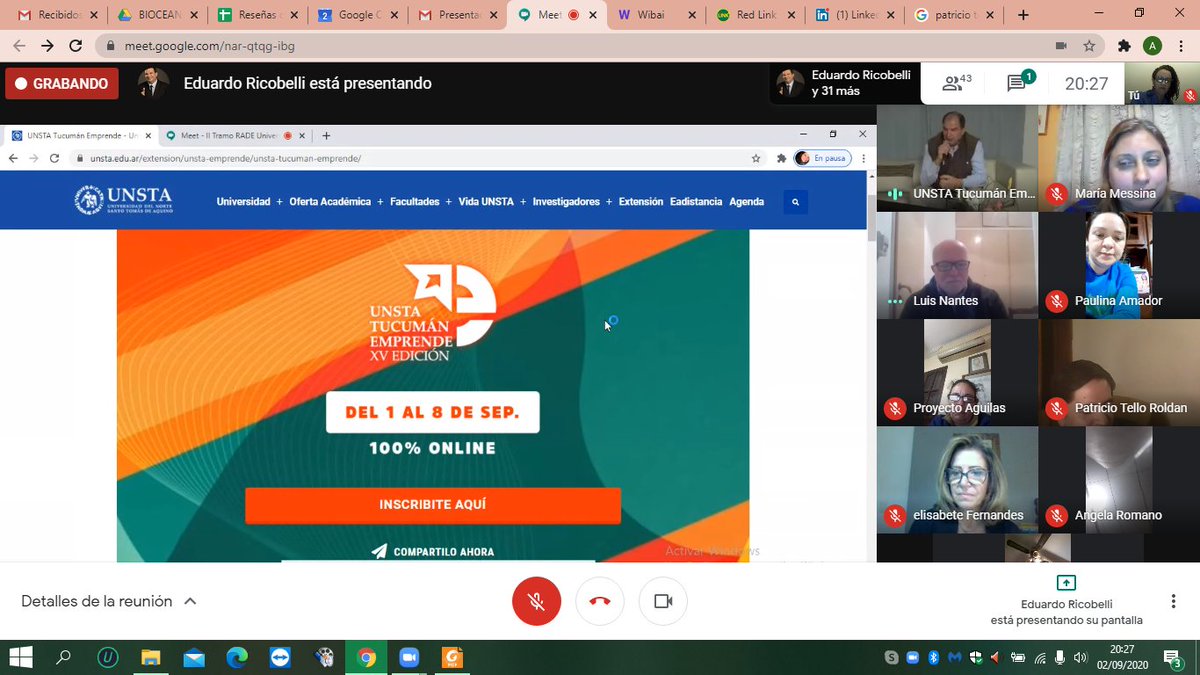Select the UNSTA Tucumán Em... video tile

pos(957,158)
